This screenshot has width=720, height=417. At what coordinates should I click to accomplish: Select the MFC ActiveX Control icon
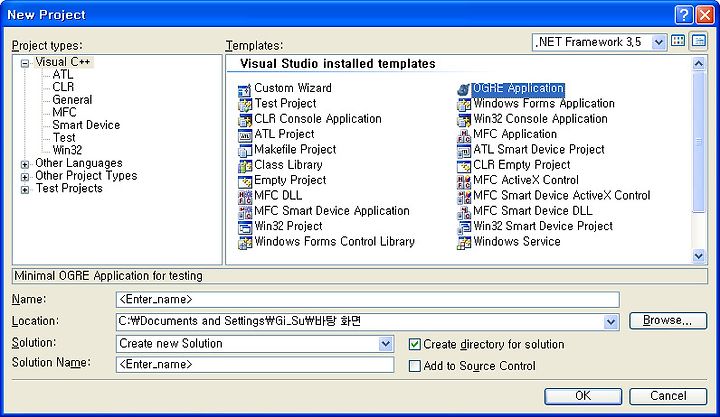point(464,181)
